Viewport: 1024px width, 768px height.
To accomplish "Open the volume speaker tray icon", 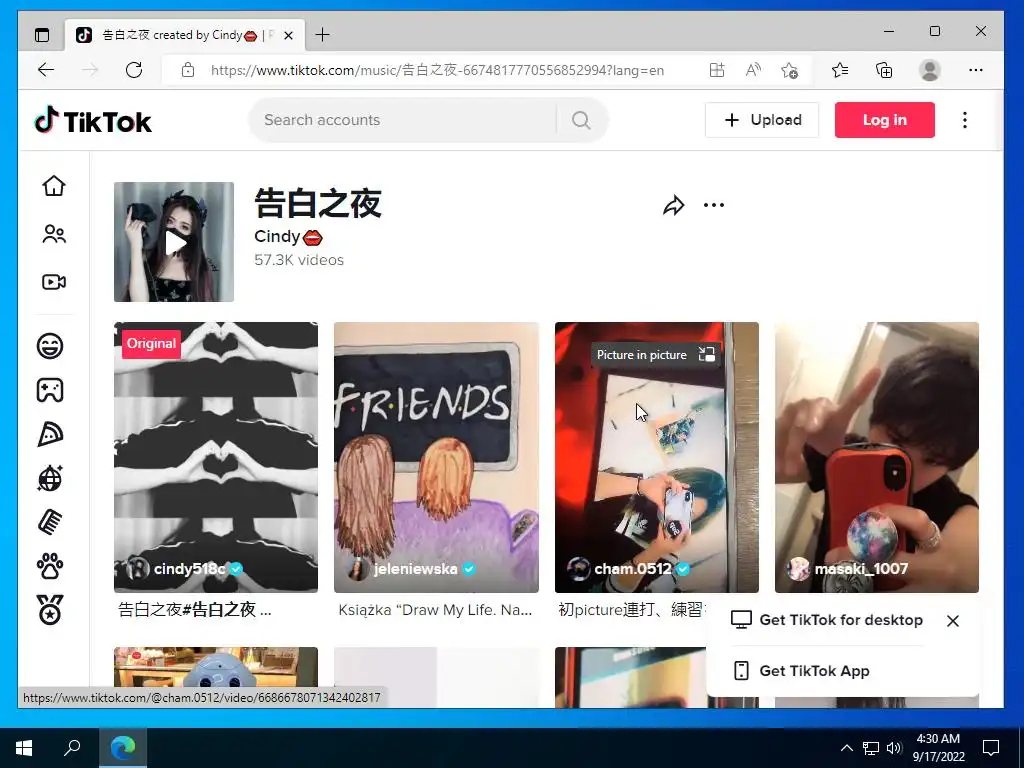I will click(894, 748).
